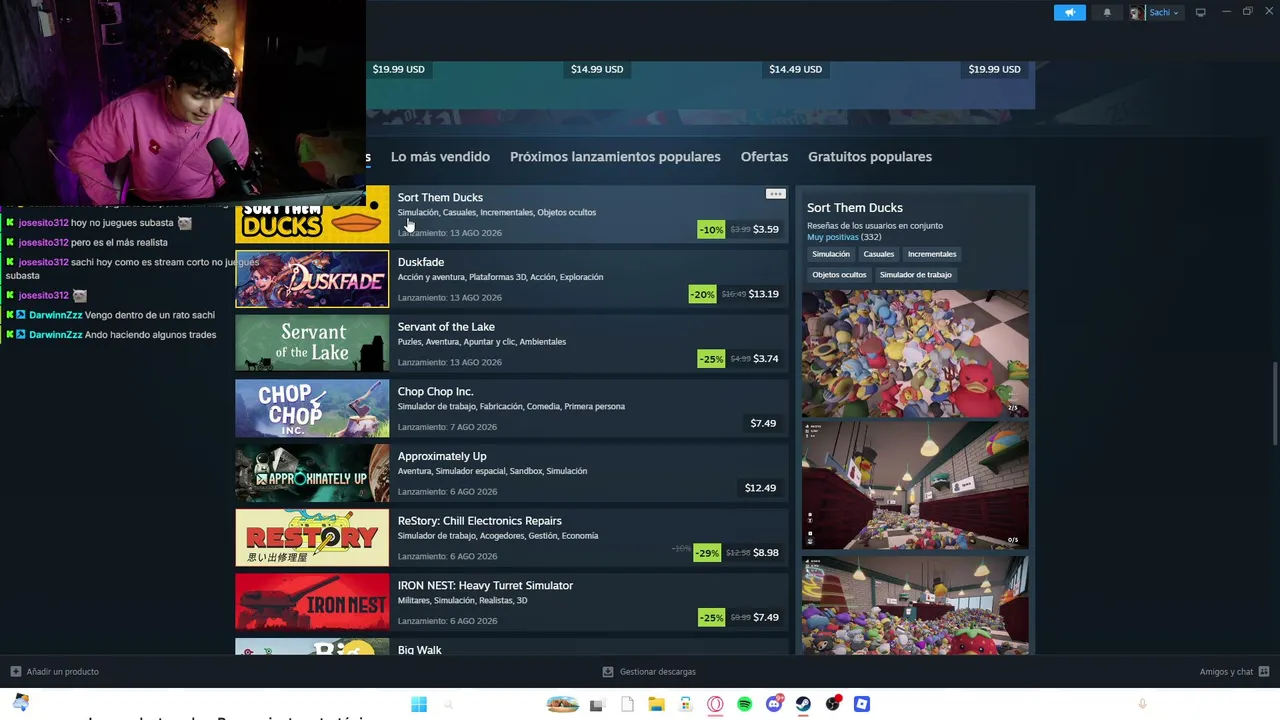Expand the Sachi account dropdown

[x=1163, y=13]
